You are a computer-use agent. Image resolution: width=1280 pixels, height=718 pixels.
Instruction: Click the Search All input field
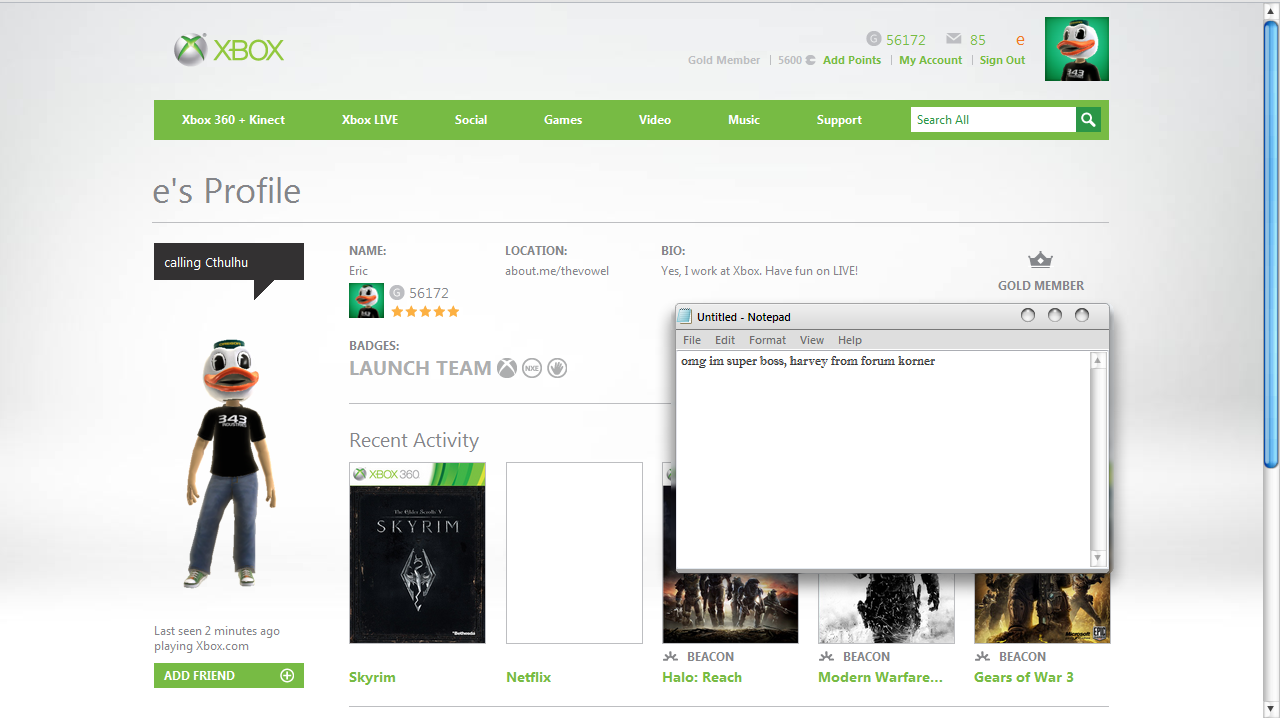(x=993, y=120)
